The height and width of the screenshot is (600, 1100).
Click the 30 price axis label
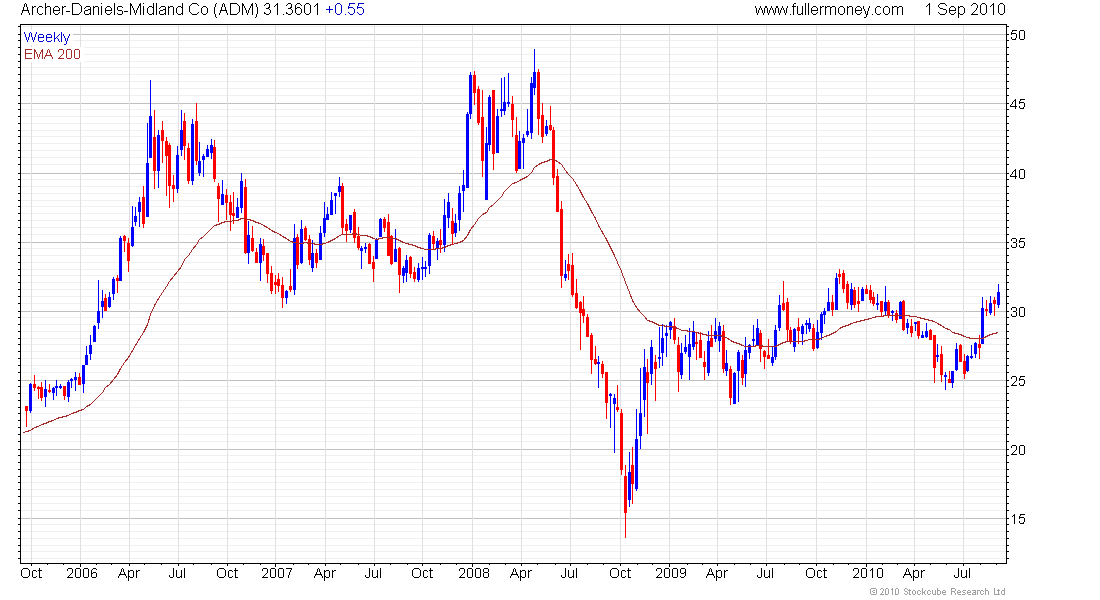pyautogui.click(x=1017, y=312)
